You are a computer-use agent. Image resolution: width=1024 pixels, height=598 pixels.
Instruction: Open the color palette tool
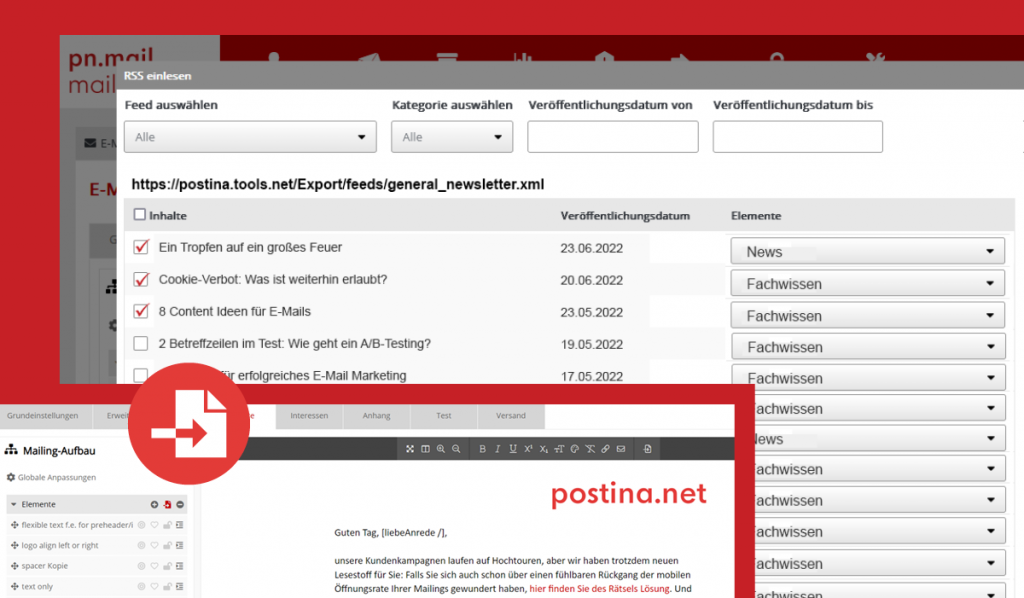pos(575,449)
